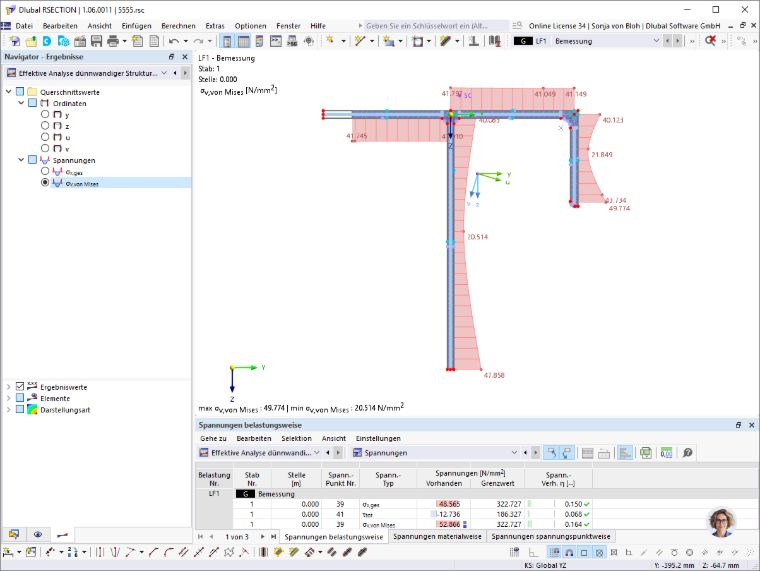Collapse the Querschnittswerte tree node
Image resolution: width=760 pixels, height=571 pixels.
[8, 91]
